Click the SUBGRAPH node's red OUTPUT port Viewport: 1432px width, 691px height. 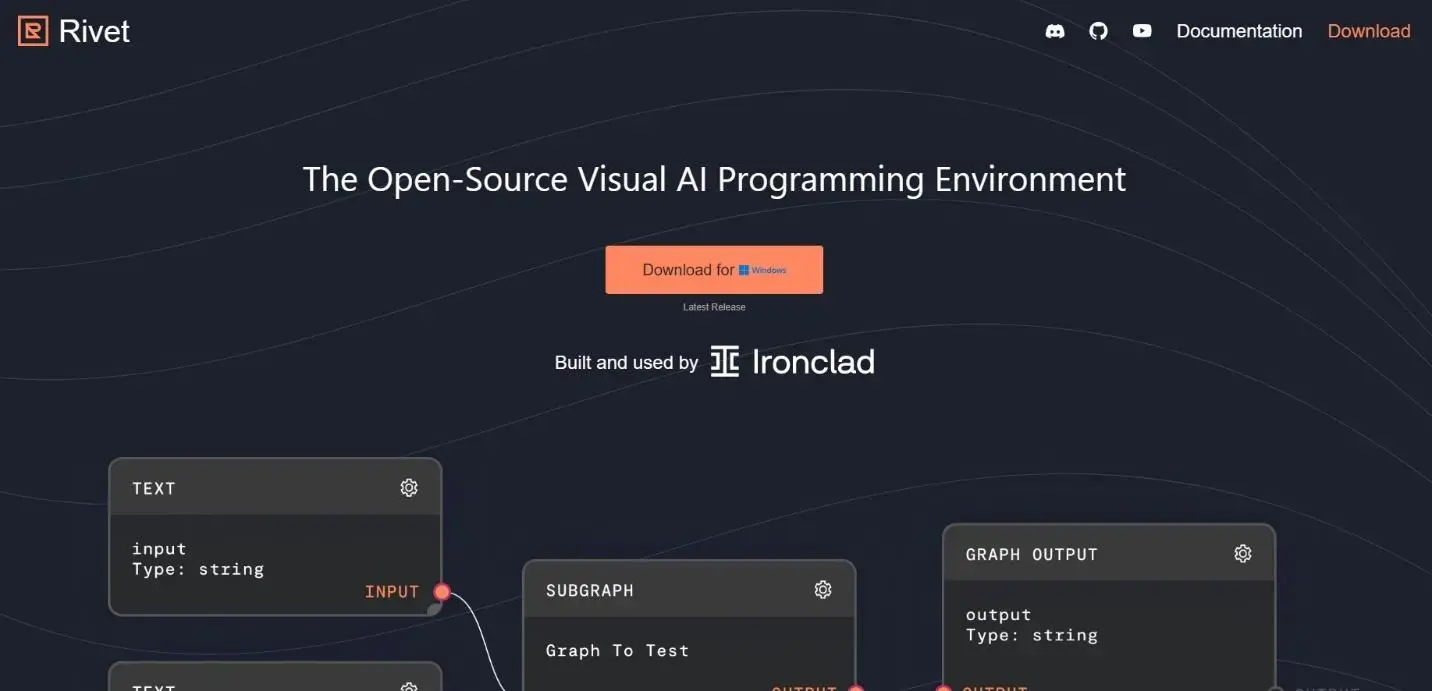[x=856, y=688]
